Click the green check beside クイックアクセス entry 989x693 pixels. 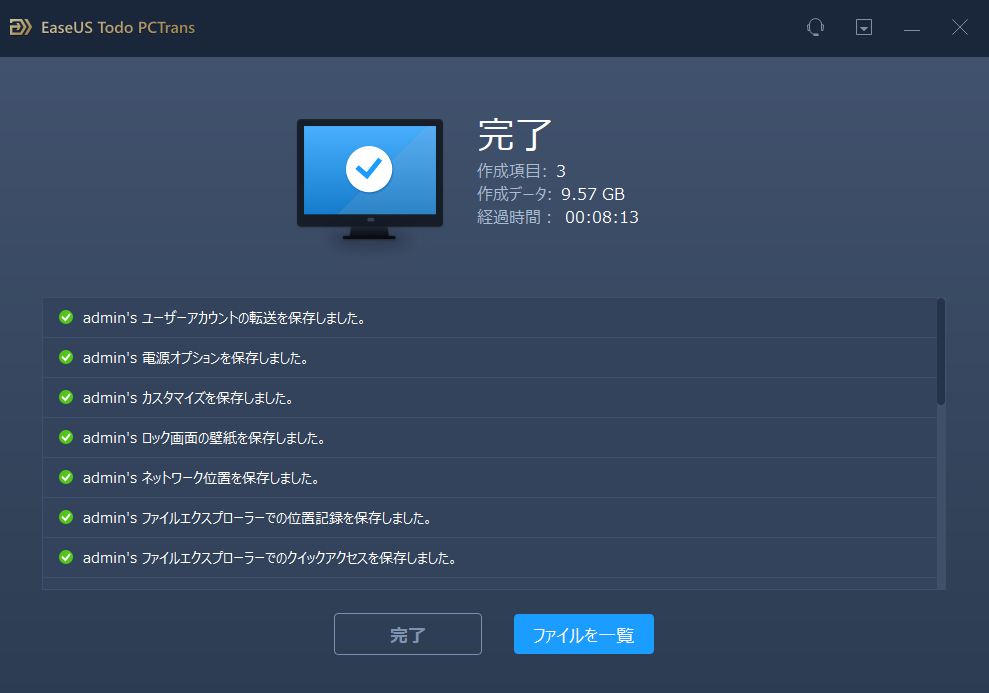65,557
